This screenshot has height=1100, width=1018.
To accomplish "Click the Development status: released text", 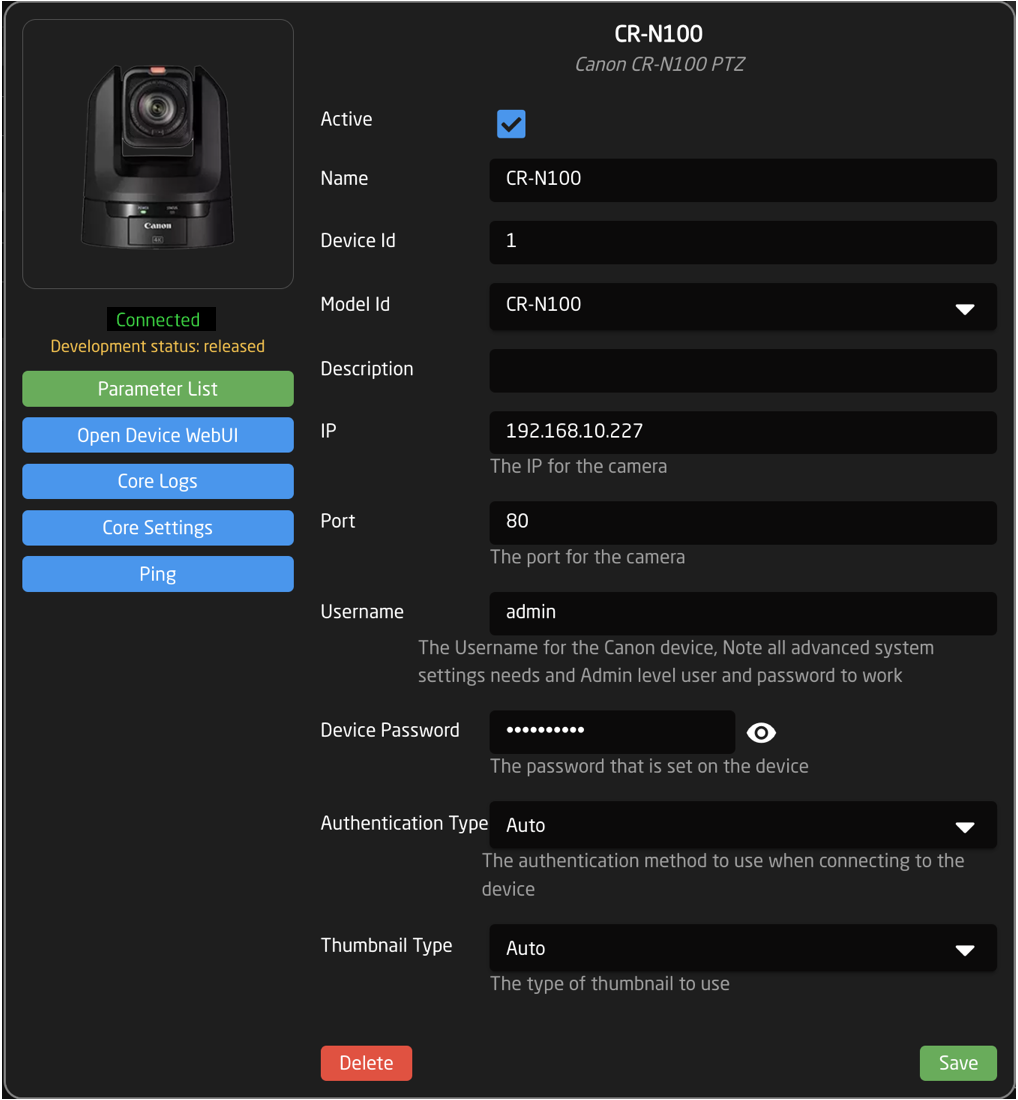I will tap(158, 346).
